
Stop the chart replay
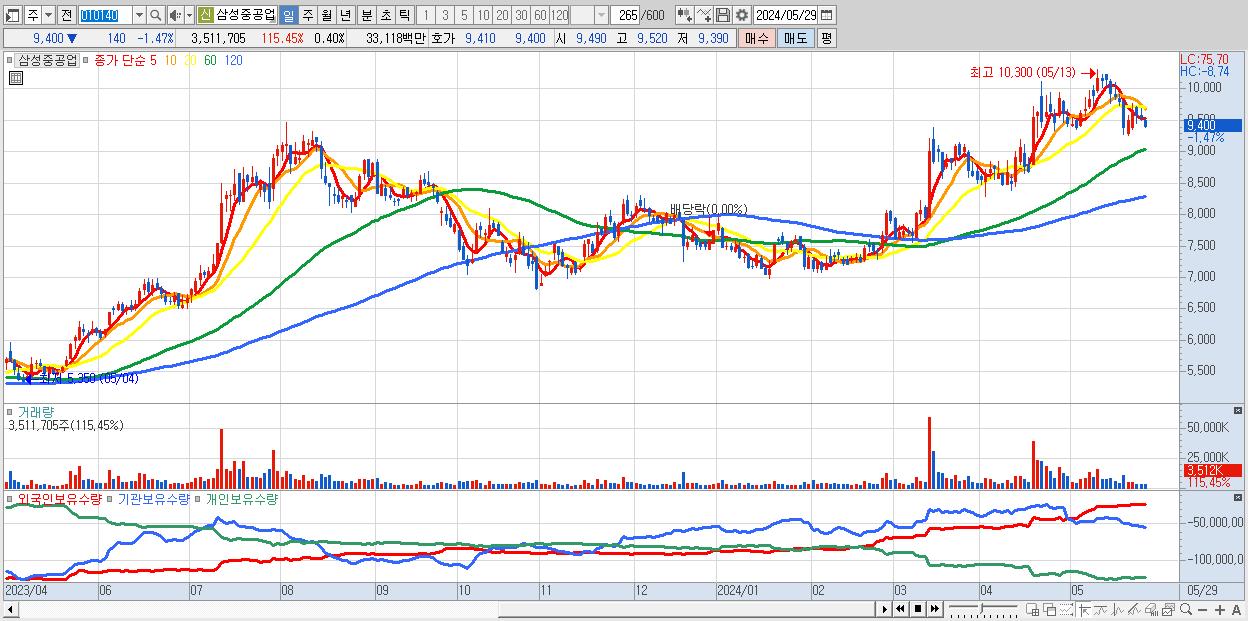(918, 609)
